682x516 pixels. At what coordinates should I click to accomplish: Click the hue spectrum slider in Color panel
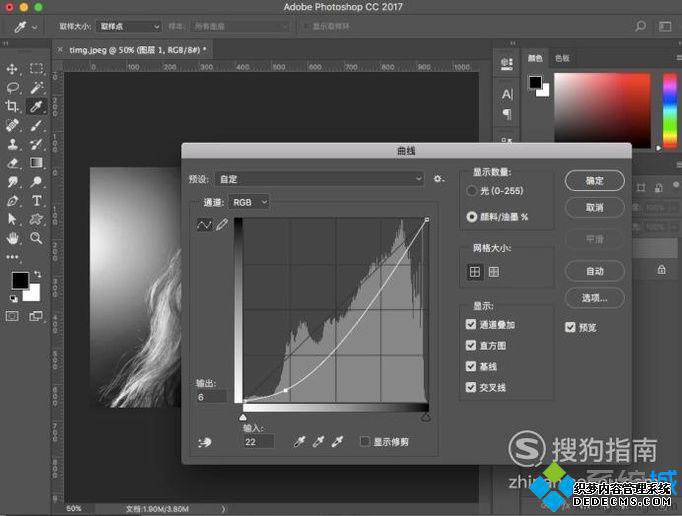tap(670, 110)
